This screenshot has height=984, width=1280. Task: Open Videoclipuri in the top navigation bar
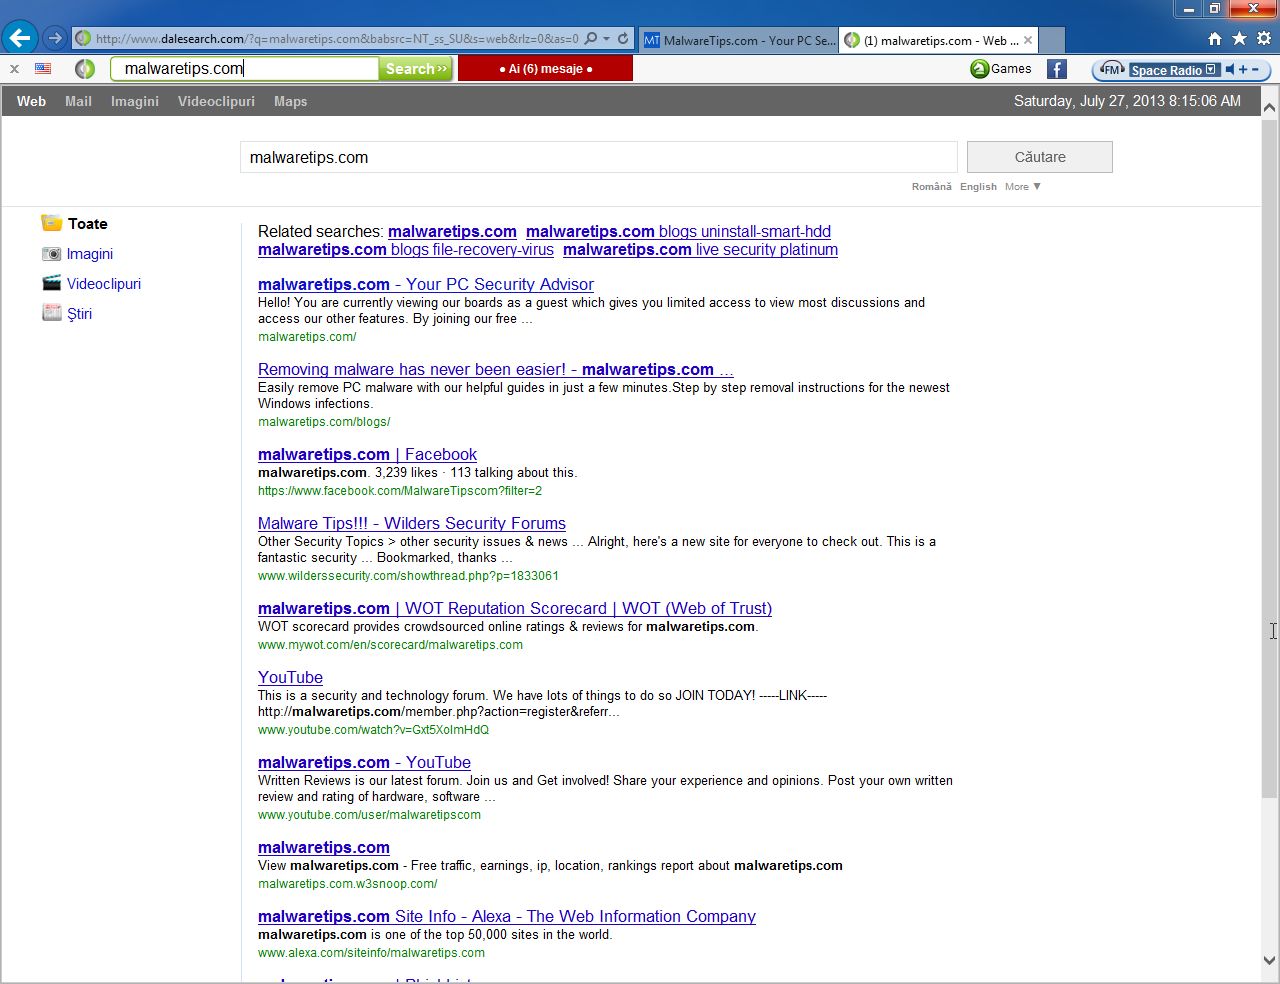(x=216, y=101)
